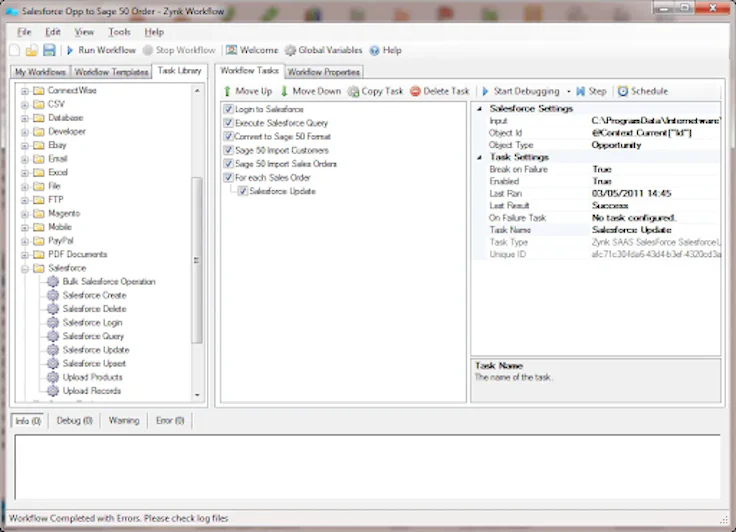Click the Help question mark icon
The width and height of the screenshot is (736, 532).
coord(374,50)
